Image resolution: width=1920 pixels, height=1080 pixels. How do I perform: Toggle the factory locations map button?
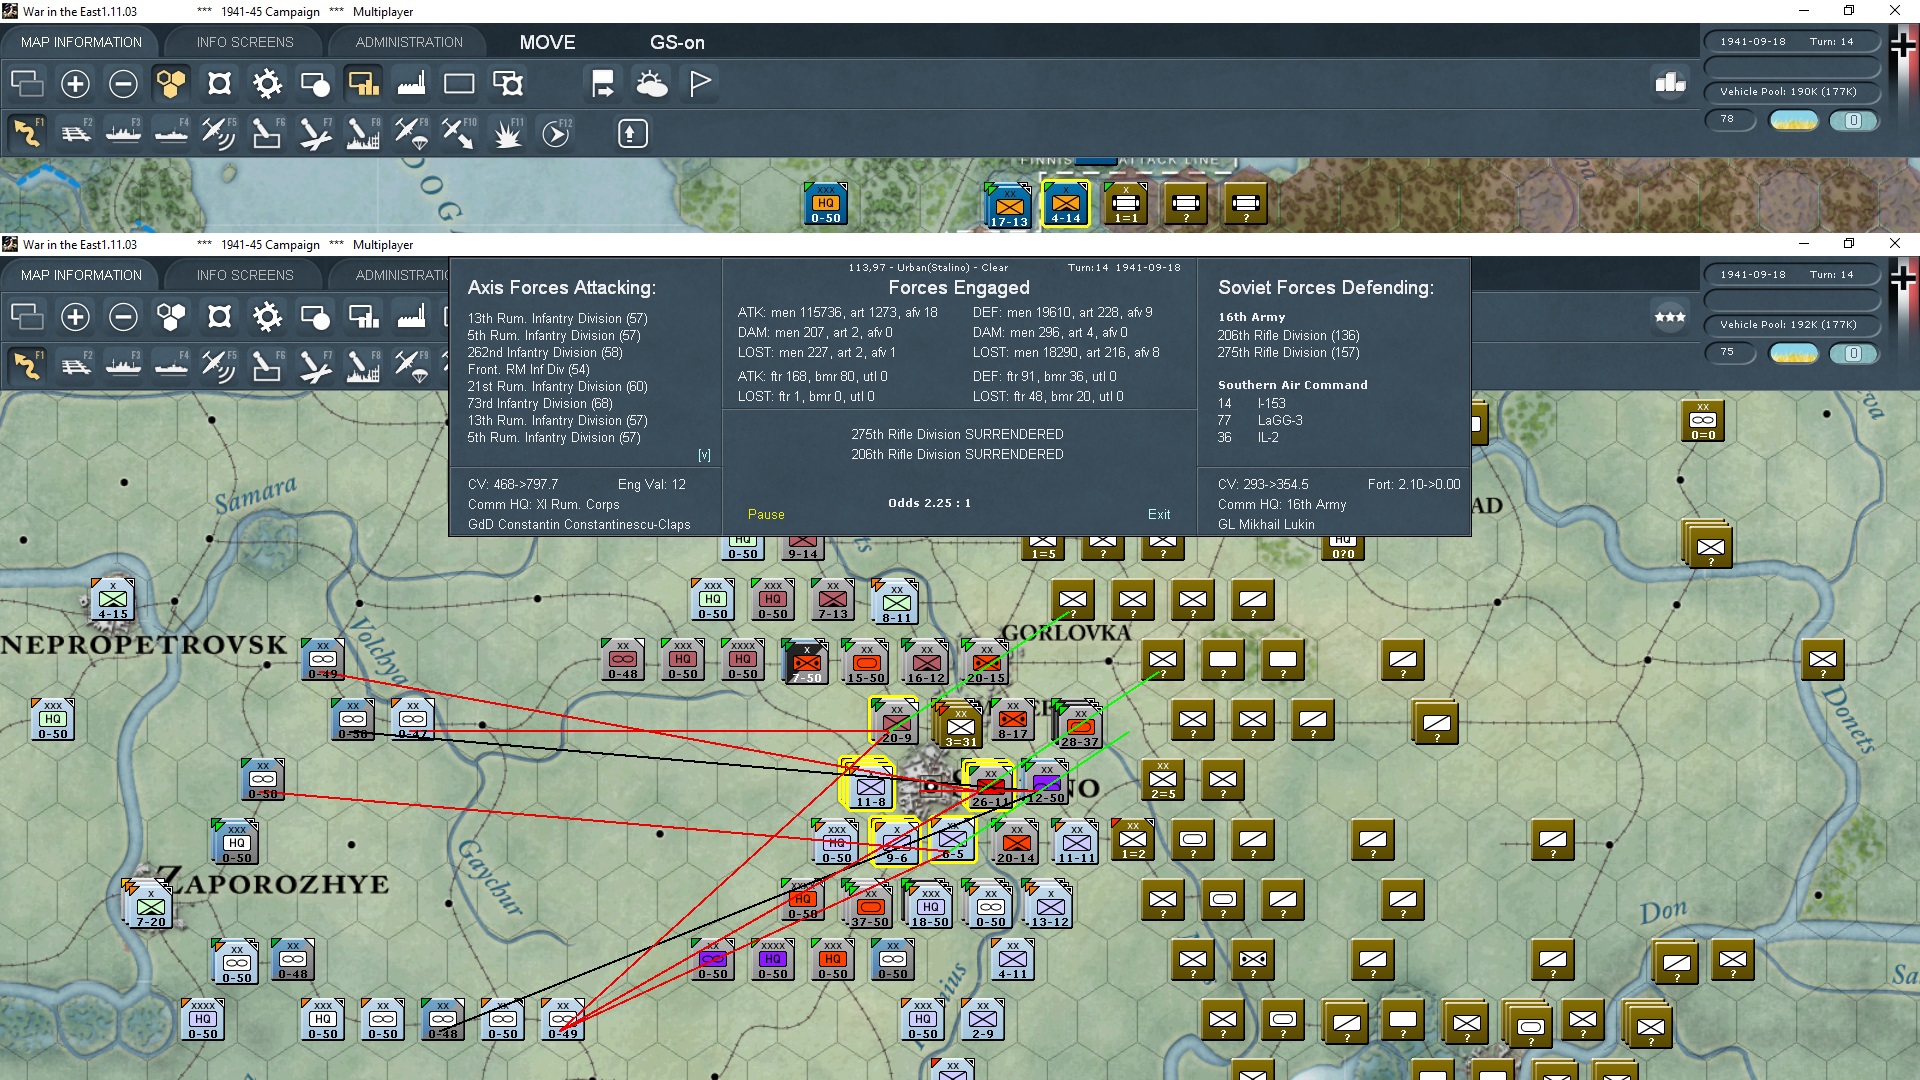(x=411, y=84)
